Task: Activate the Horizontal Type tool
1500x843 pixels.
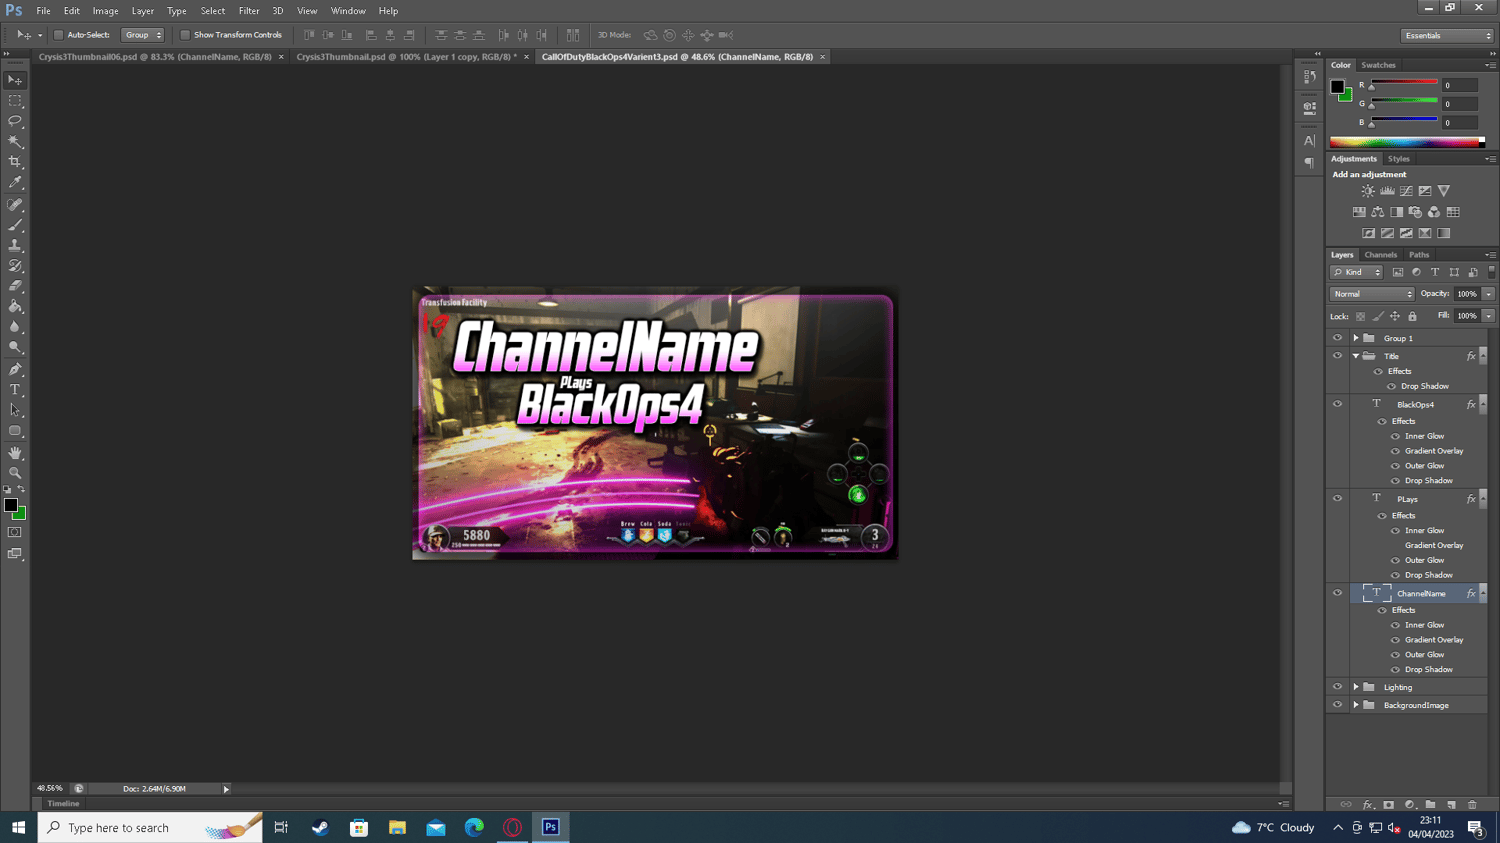Action: coord(15,390)
